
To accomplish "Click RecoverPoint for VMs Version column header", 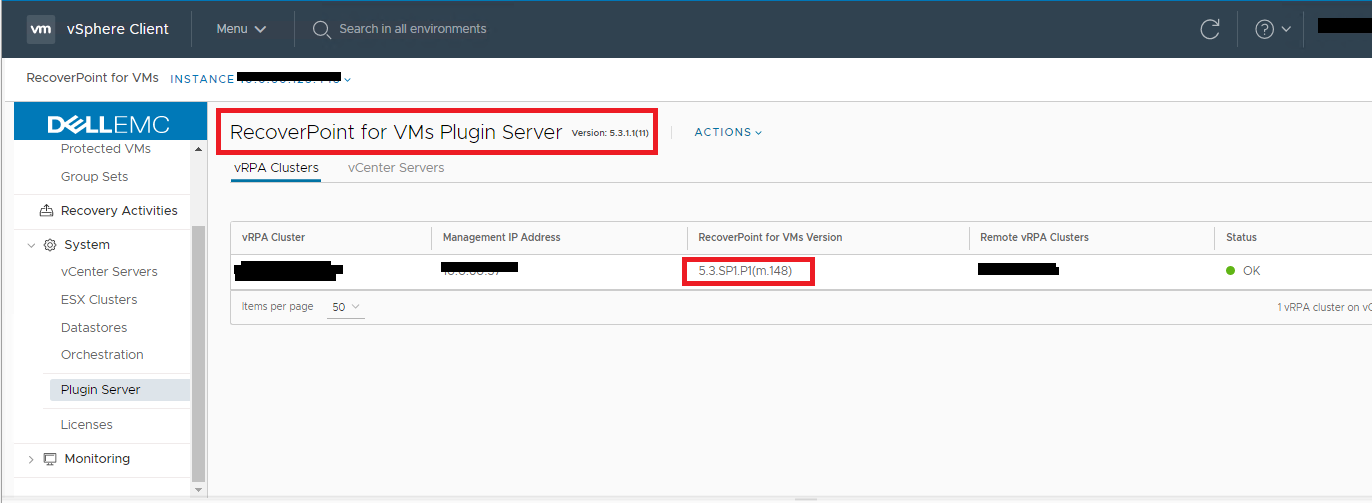I will [770, 238].
